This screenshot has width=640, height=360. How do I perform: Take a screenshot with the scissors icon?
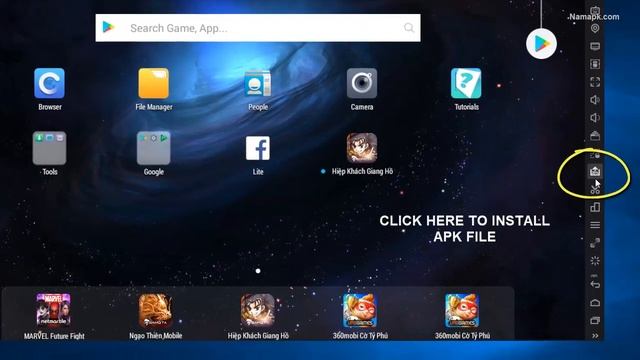(x=595, y=189)
